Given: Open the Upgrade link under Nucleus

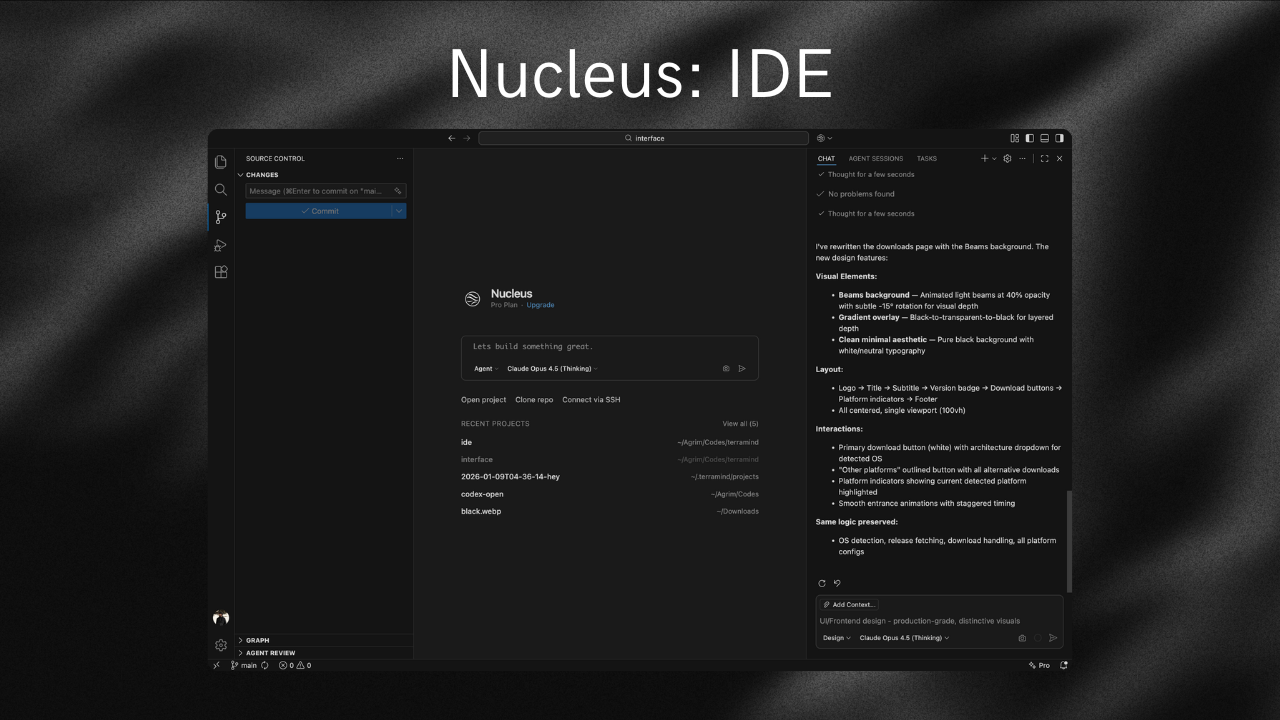Looking at the screenshot, I should coord(540,304).
